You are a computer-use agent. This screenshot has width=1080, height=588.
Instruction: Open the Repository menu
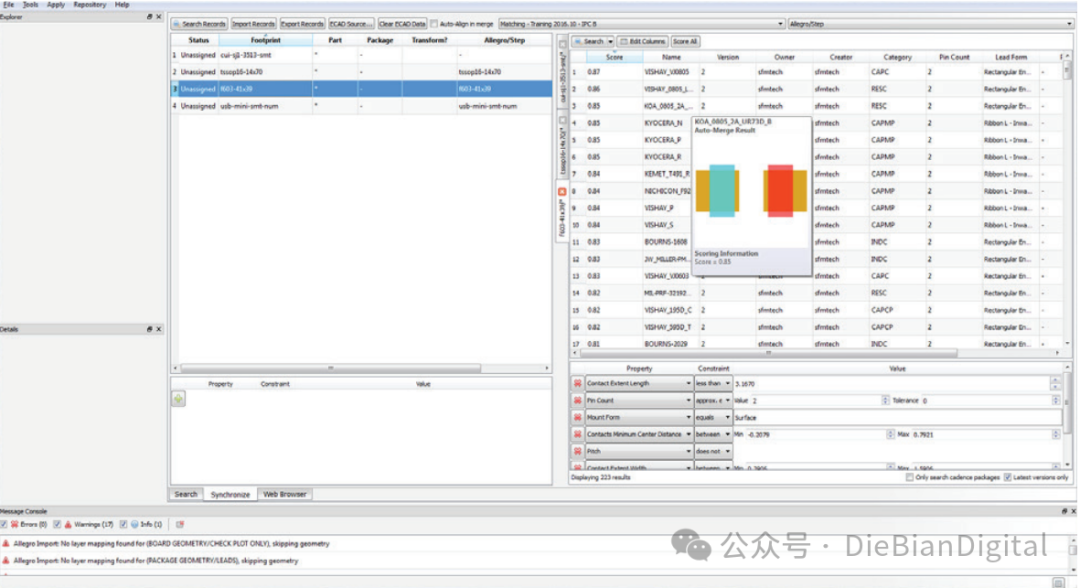tap(90, 4)
